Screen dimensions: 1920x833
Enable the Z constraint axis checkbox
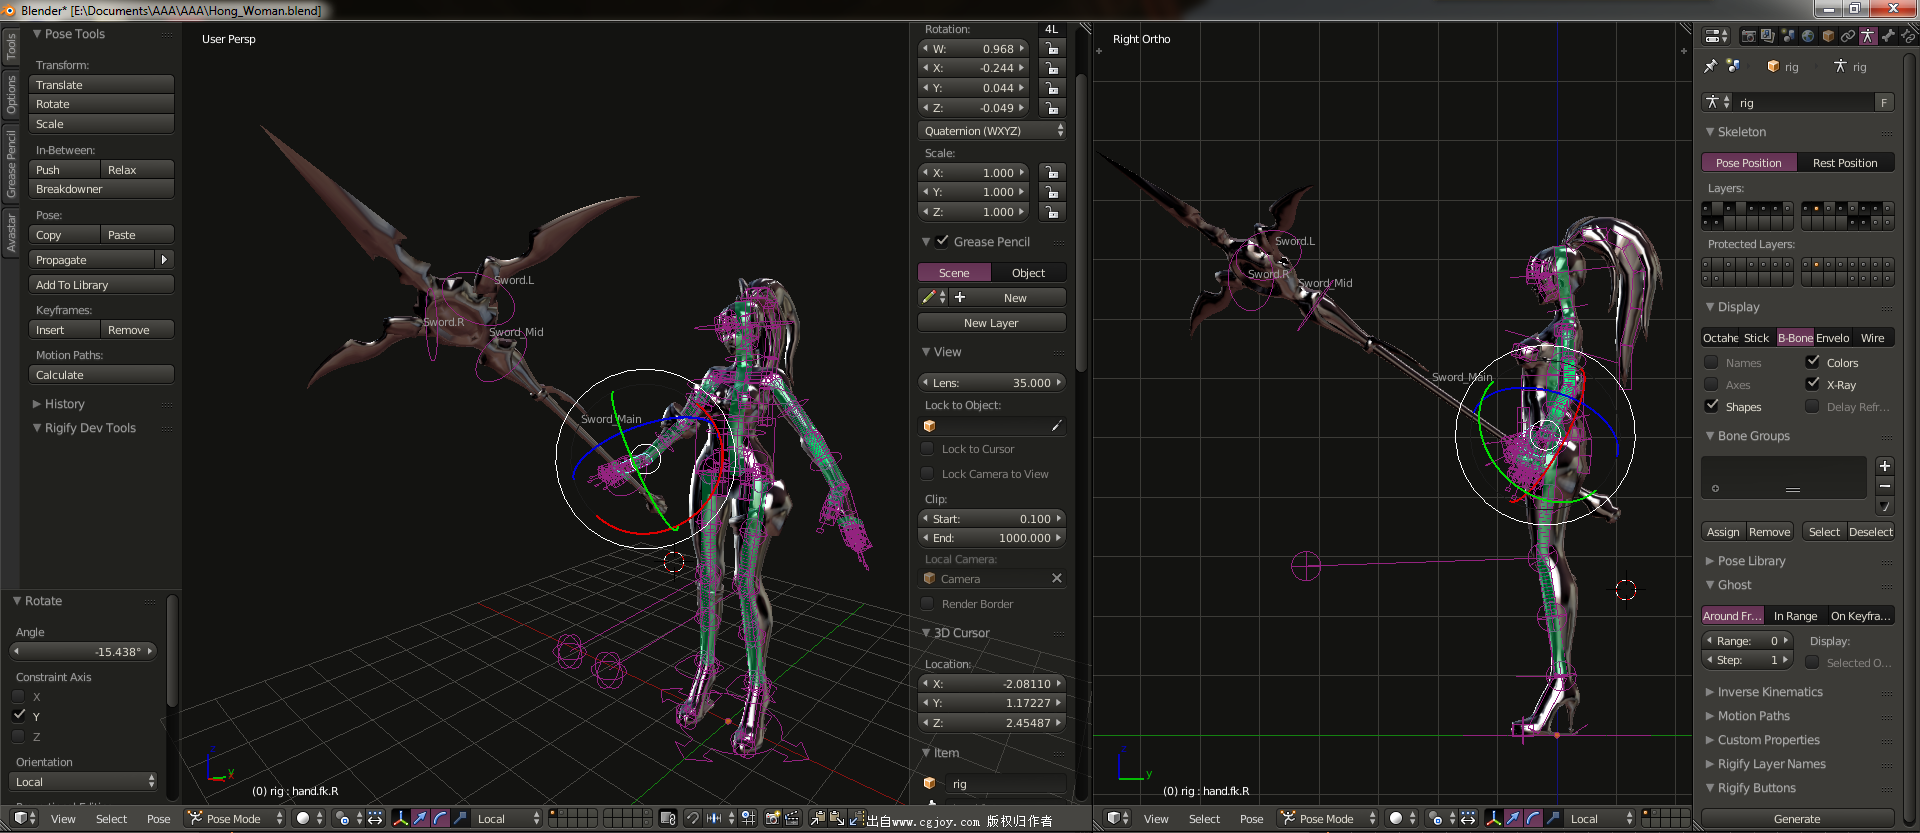pos(19,736)
